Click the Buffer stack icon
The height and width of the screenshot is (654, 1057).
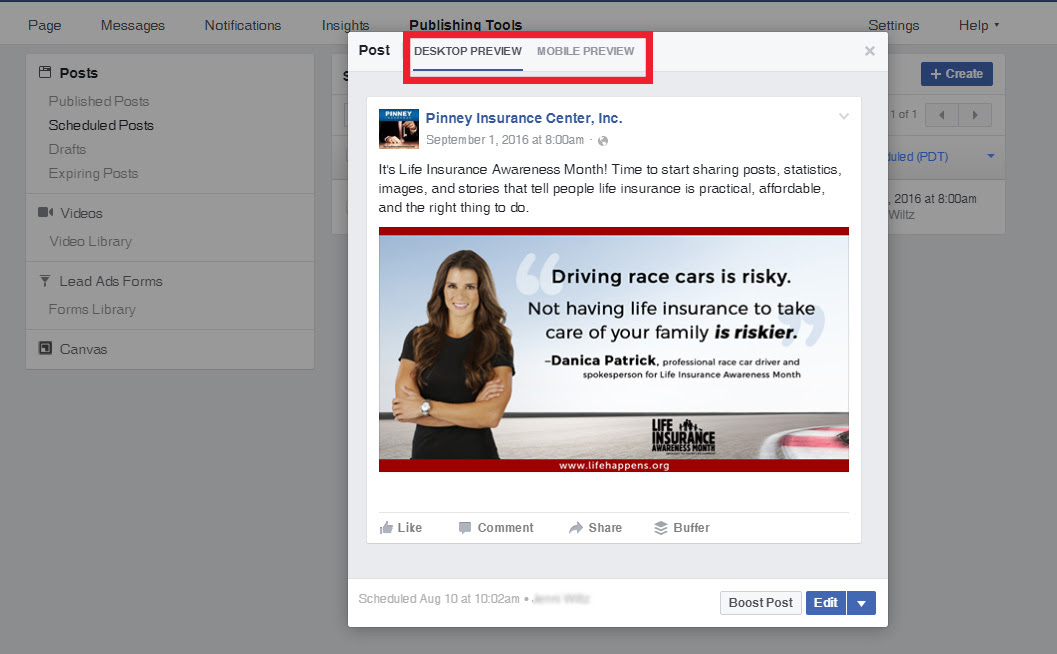[x=661, y=527]
